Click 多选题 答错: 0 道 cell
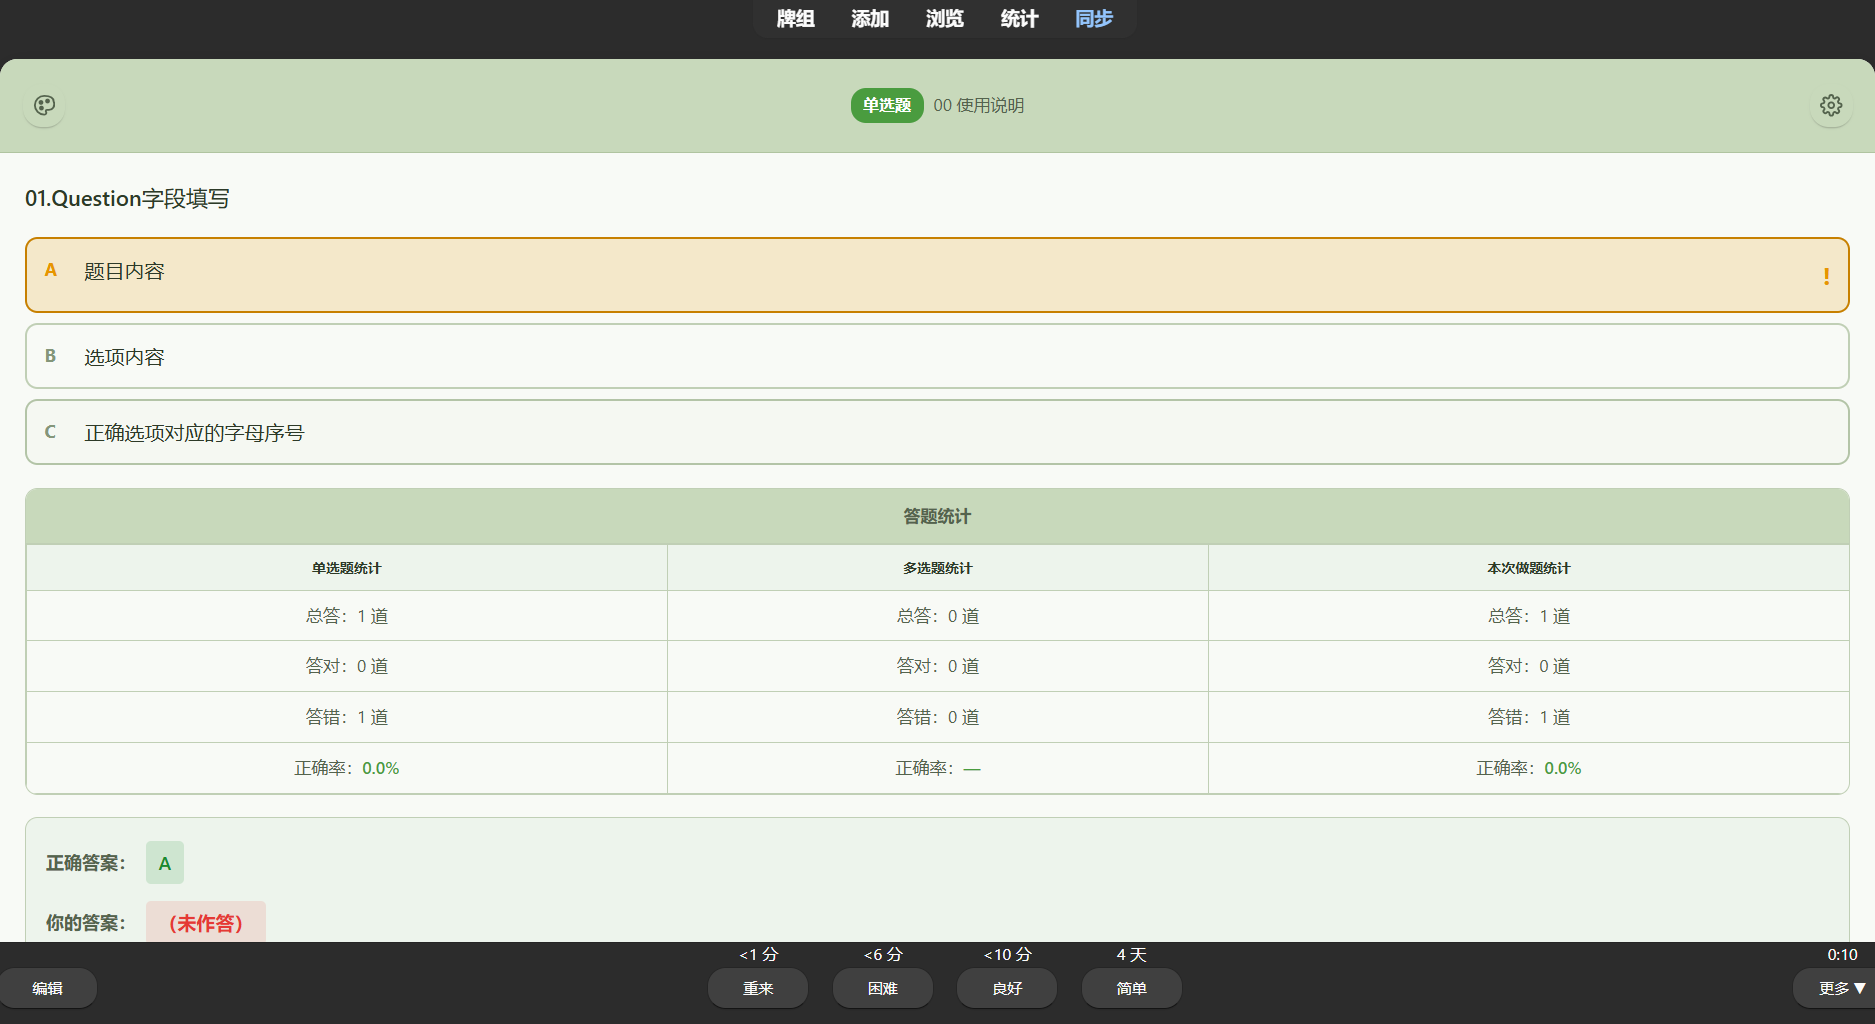Image resolution: width=1875 pixels, height=1024 pixels. point(938,717)
